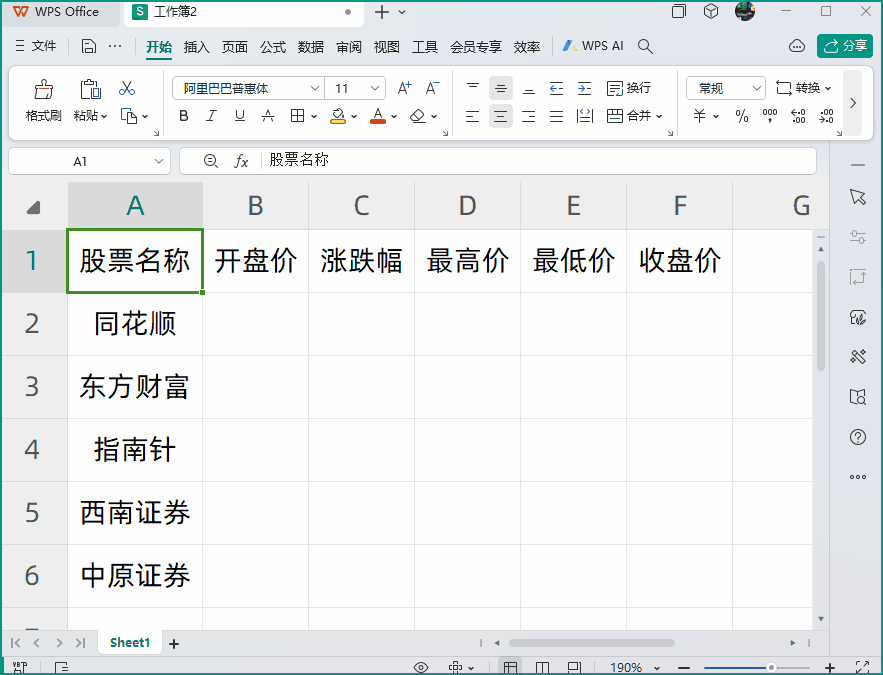
Task: Apply thousands separator icon
Action: pyautogui.click(x=770, y=116)
